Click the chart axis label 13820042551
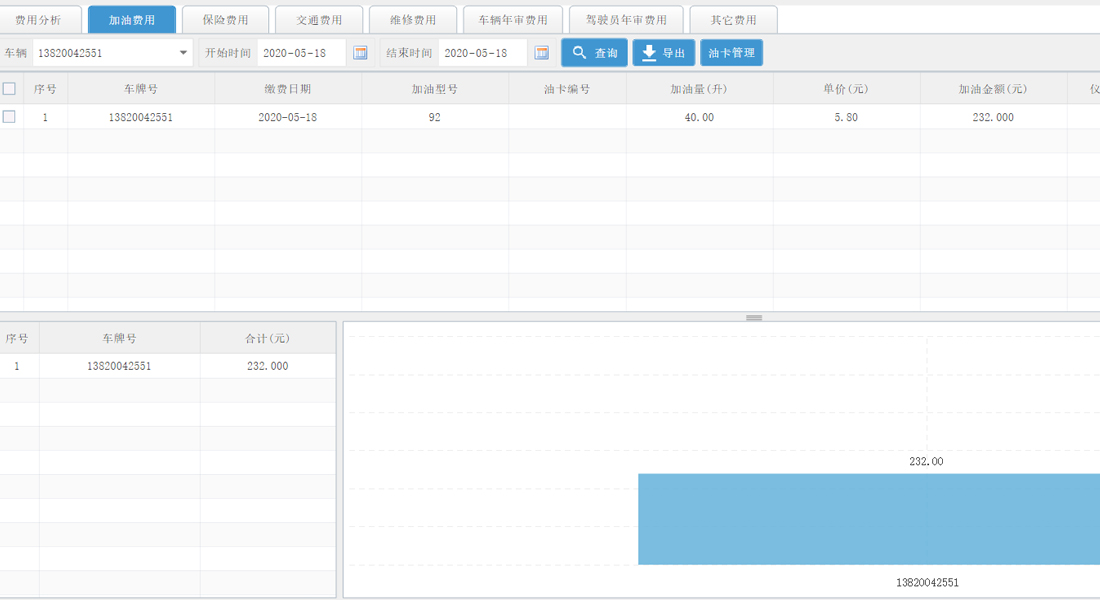This screenshot has height=600, width=1100. click(927, 582)
